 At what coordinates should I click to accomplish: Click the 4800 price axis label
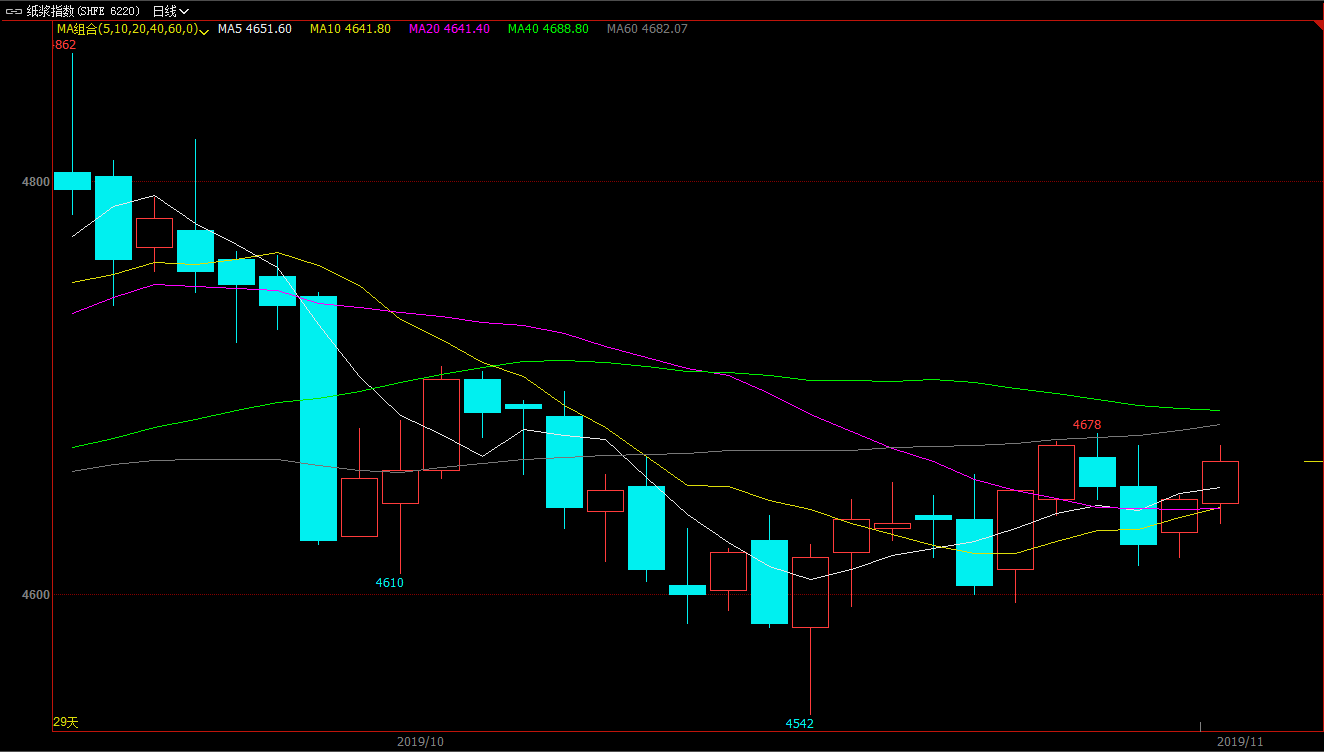(x=36, y=182)
